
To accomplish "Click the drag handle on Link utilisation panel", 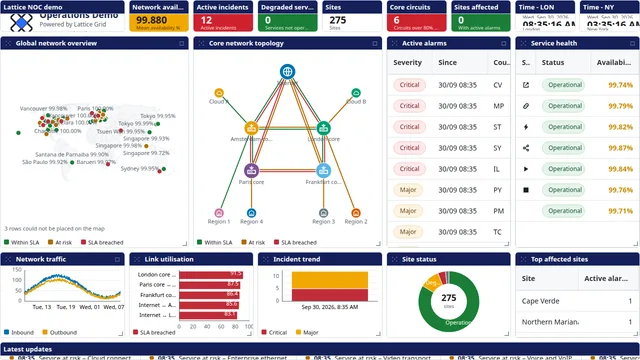I will coord(137,259).
